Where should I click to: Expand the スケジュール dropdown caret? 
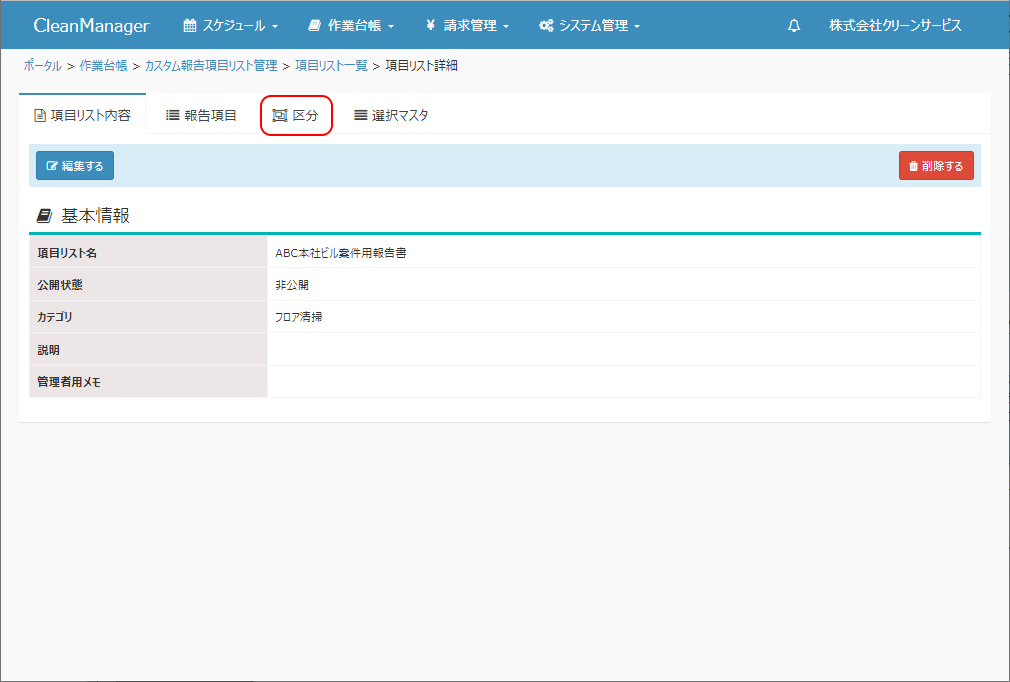point(275,27)
